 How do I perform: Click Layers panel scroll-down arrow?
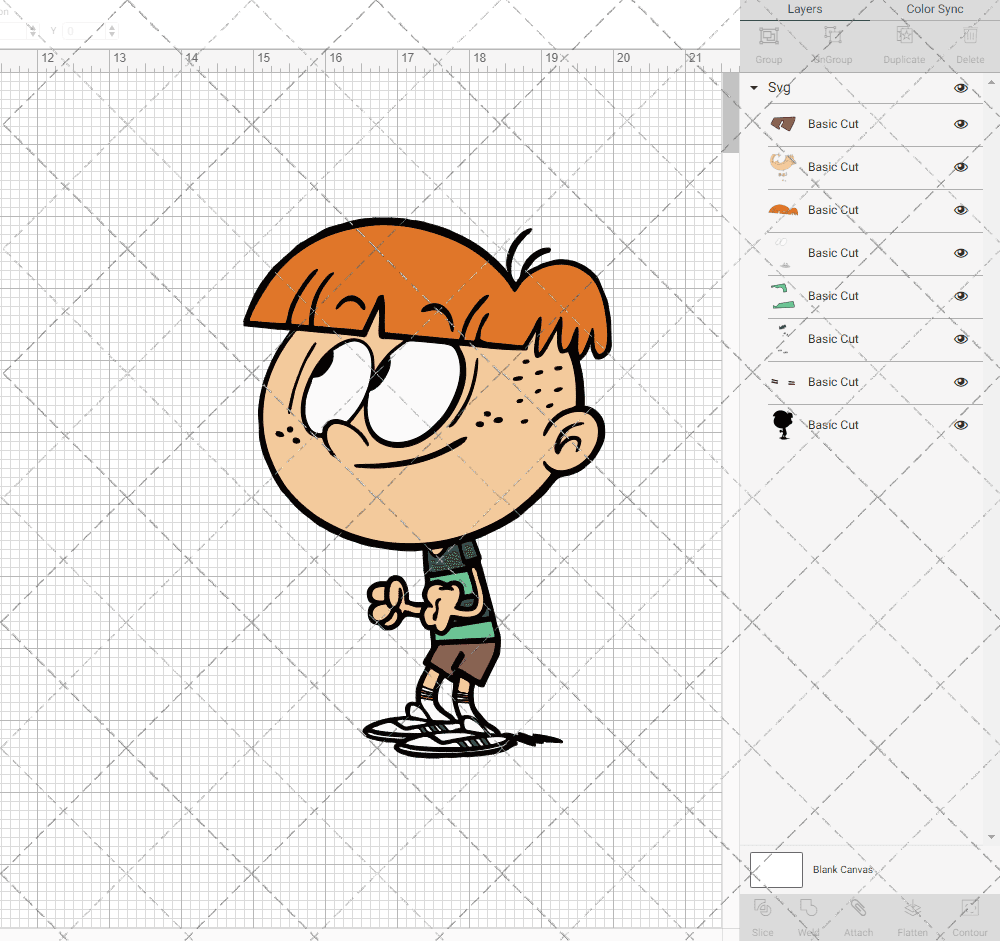(990, 837)
